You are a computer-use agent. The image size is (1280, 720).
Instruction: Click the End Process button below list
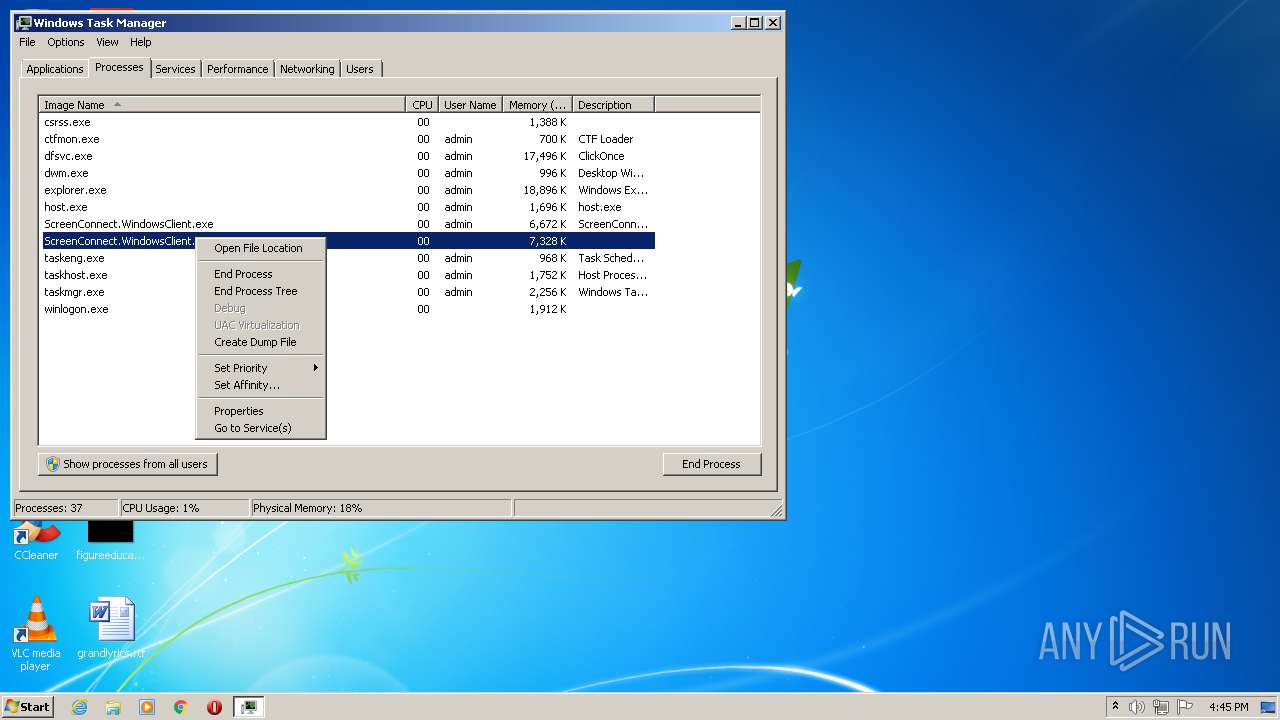pyautogui.click(x=711, y=464)
